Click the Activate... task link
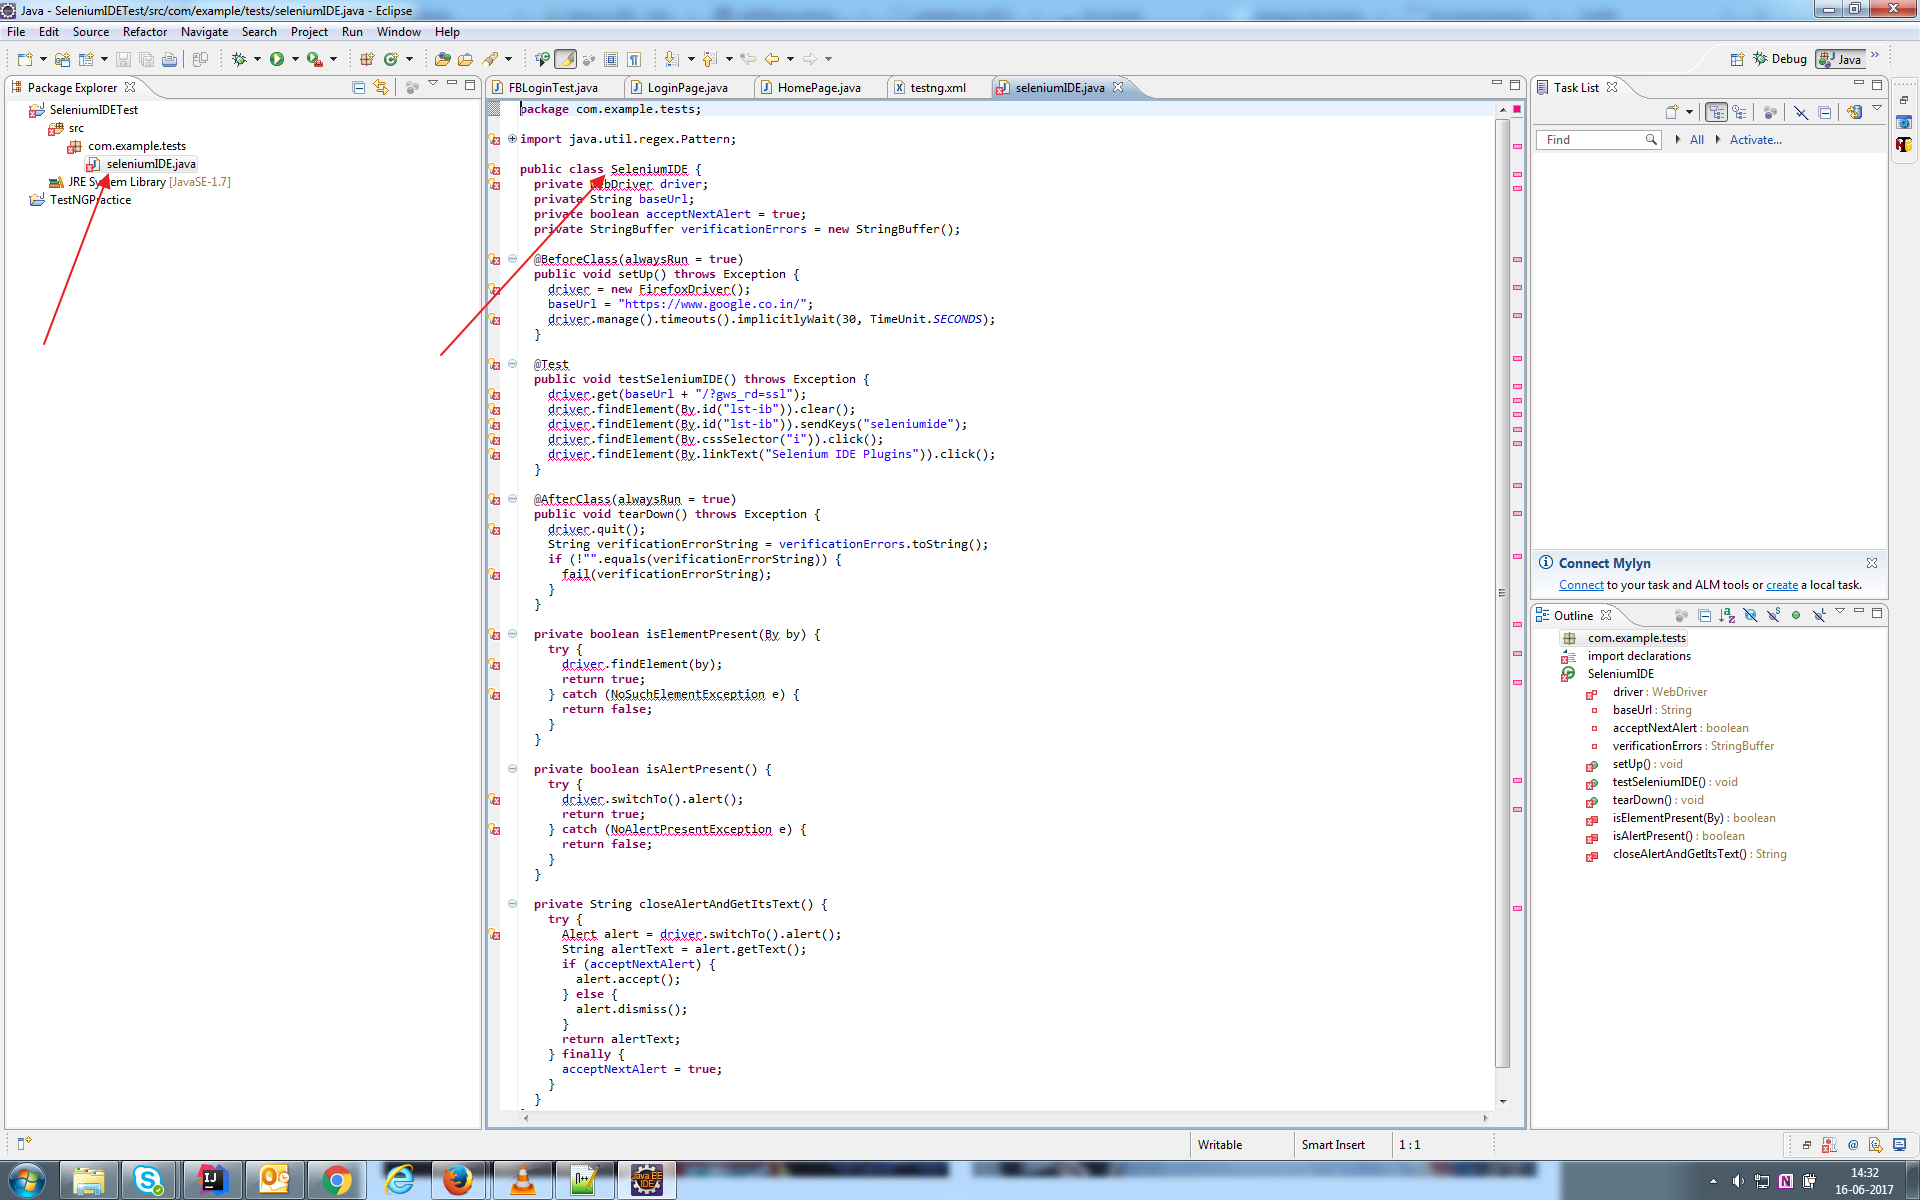 (x=1755, y=140)
